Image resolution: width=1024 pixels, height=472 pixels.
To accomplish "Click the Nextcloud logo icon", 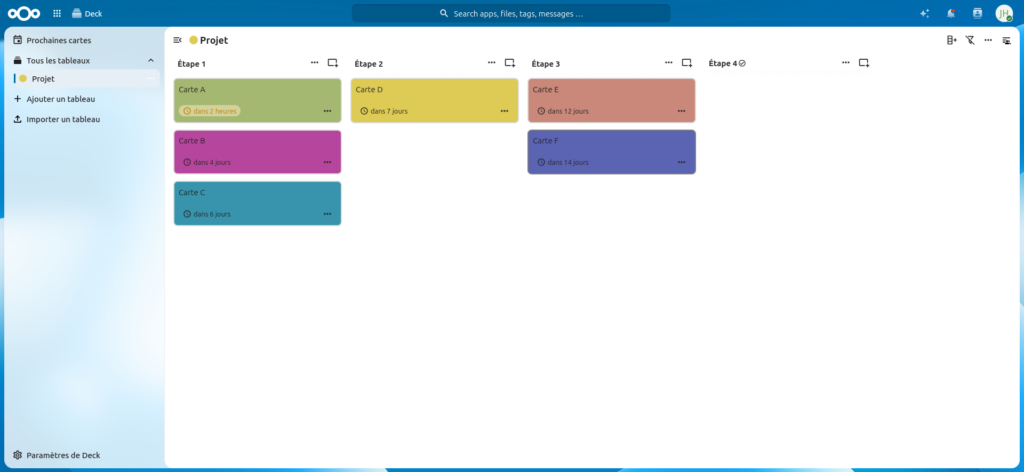I will (24, 13).
